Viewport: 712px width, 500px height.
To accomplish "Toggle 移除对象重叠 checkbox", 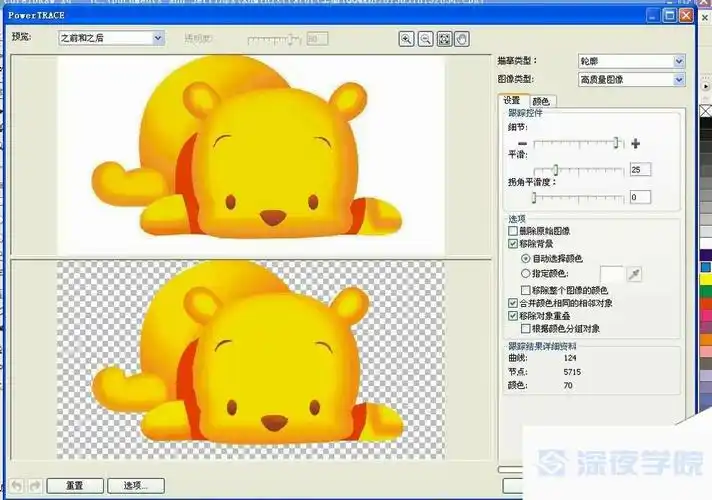I will pos(513,316).
